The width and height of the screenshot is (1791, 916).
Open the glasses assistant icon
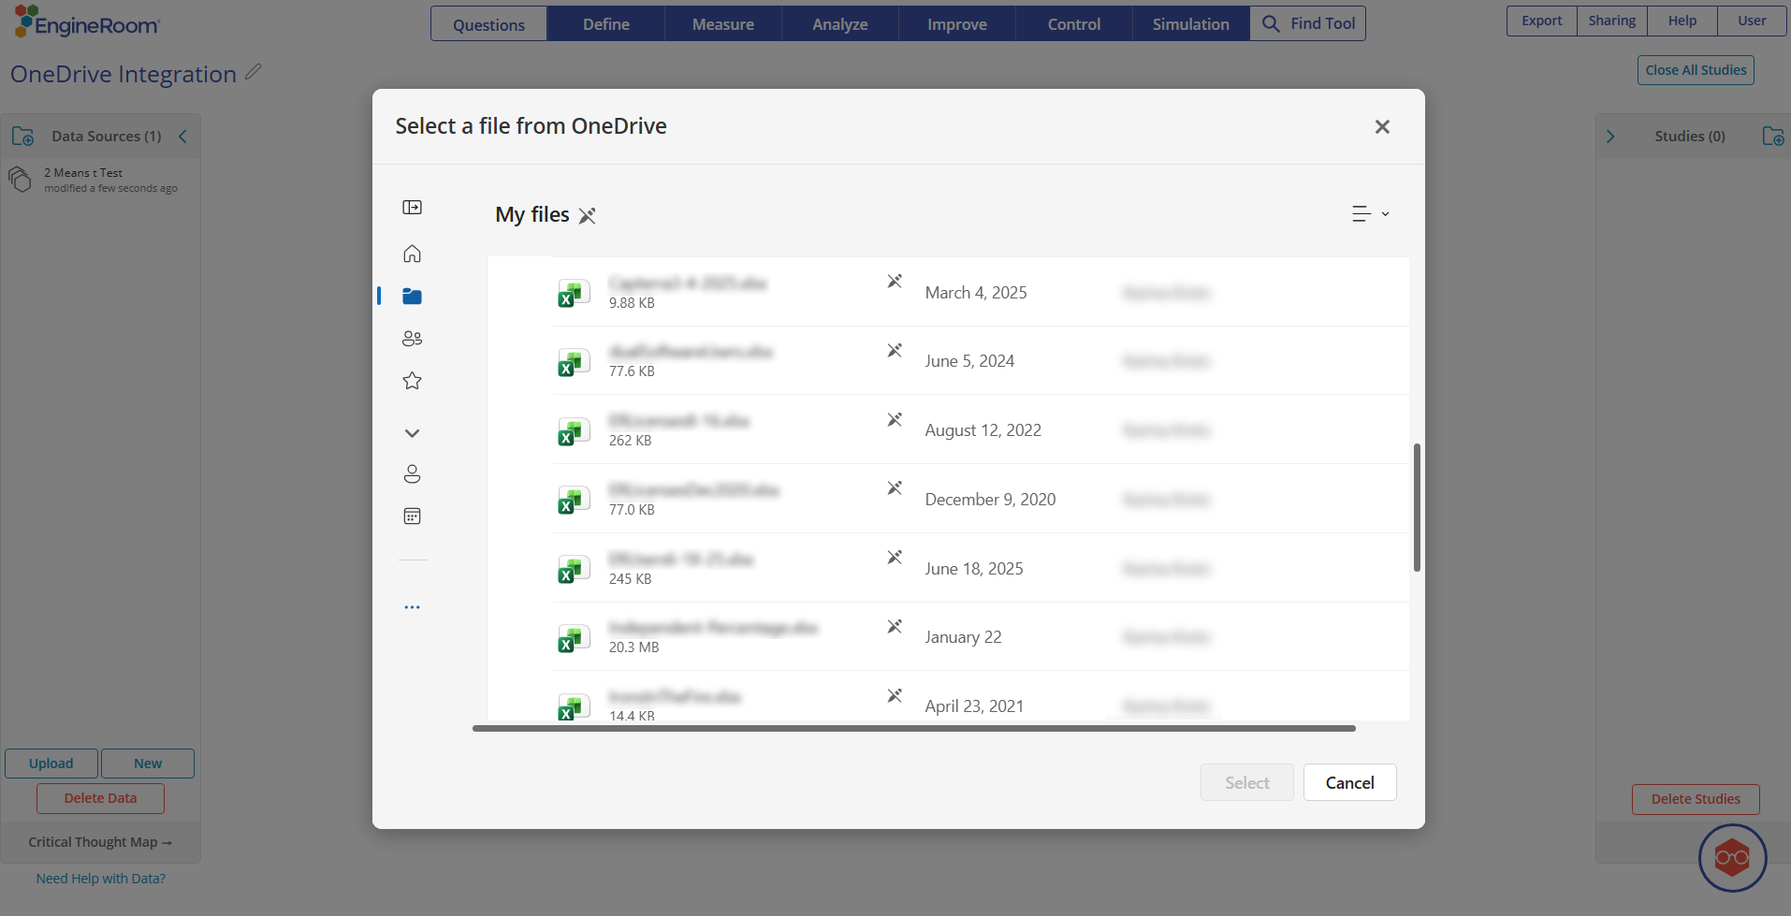[x=1732, y=858]
